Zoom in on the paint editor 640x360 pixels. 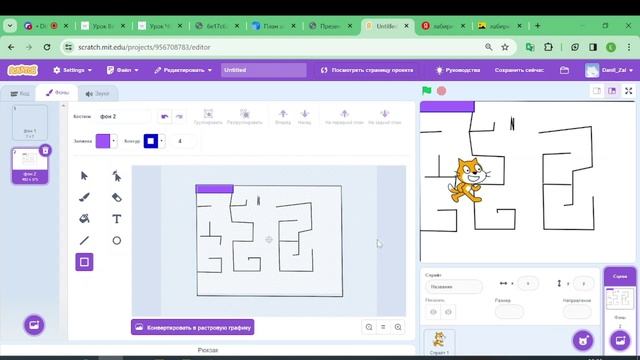click(398, 327)
